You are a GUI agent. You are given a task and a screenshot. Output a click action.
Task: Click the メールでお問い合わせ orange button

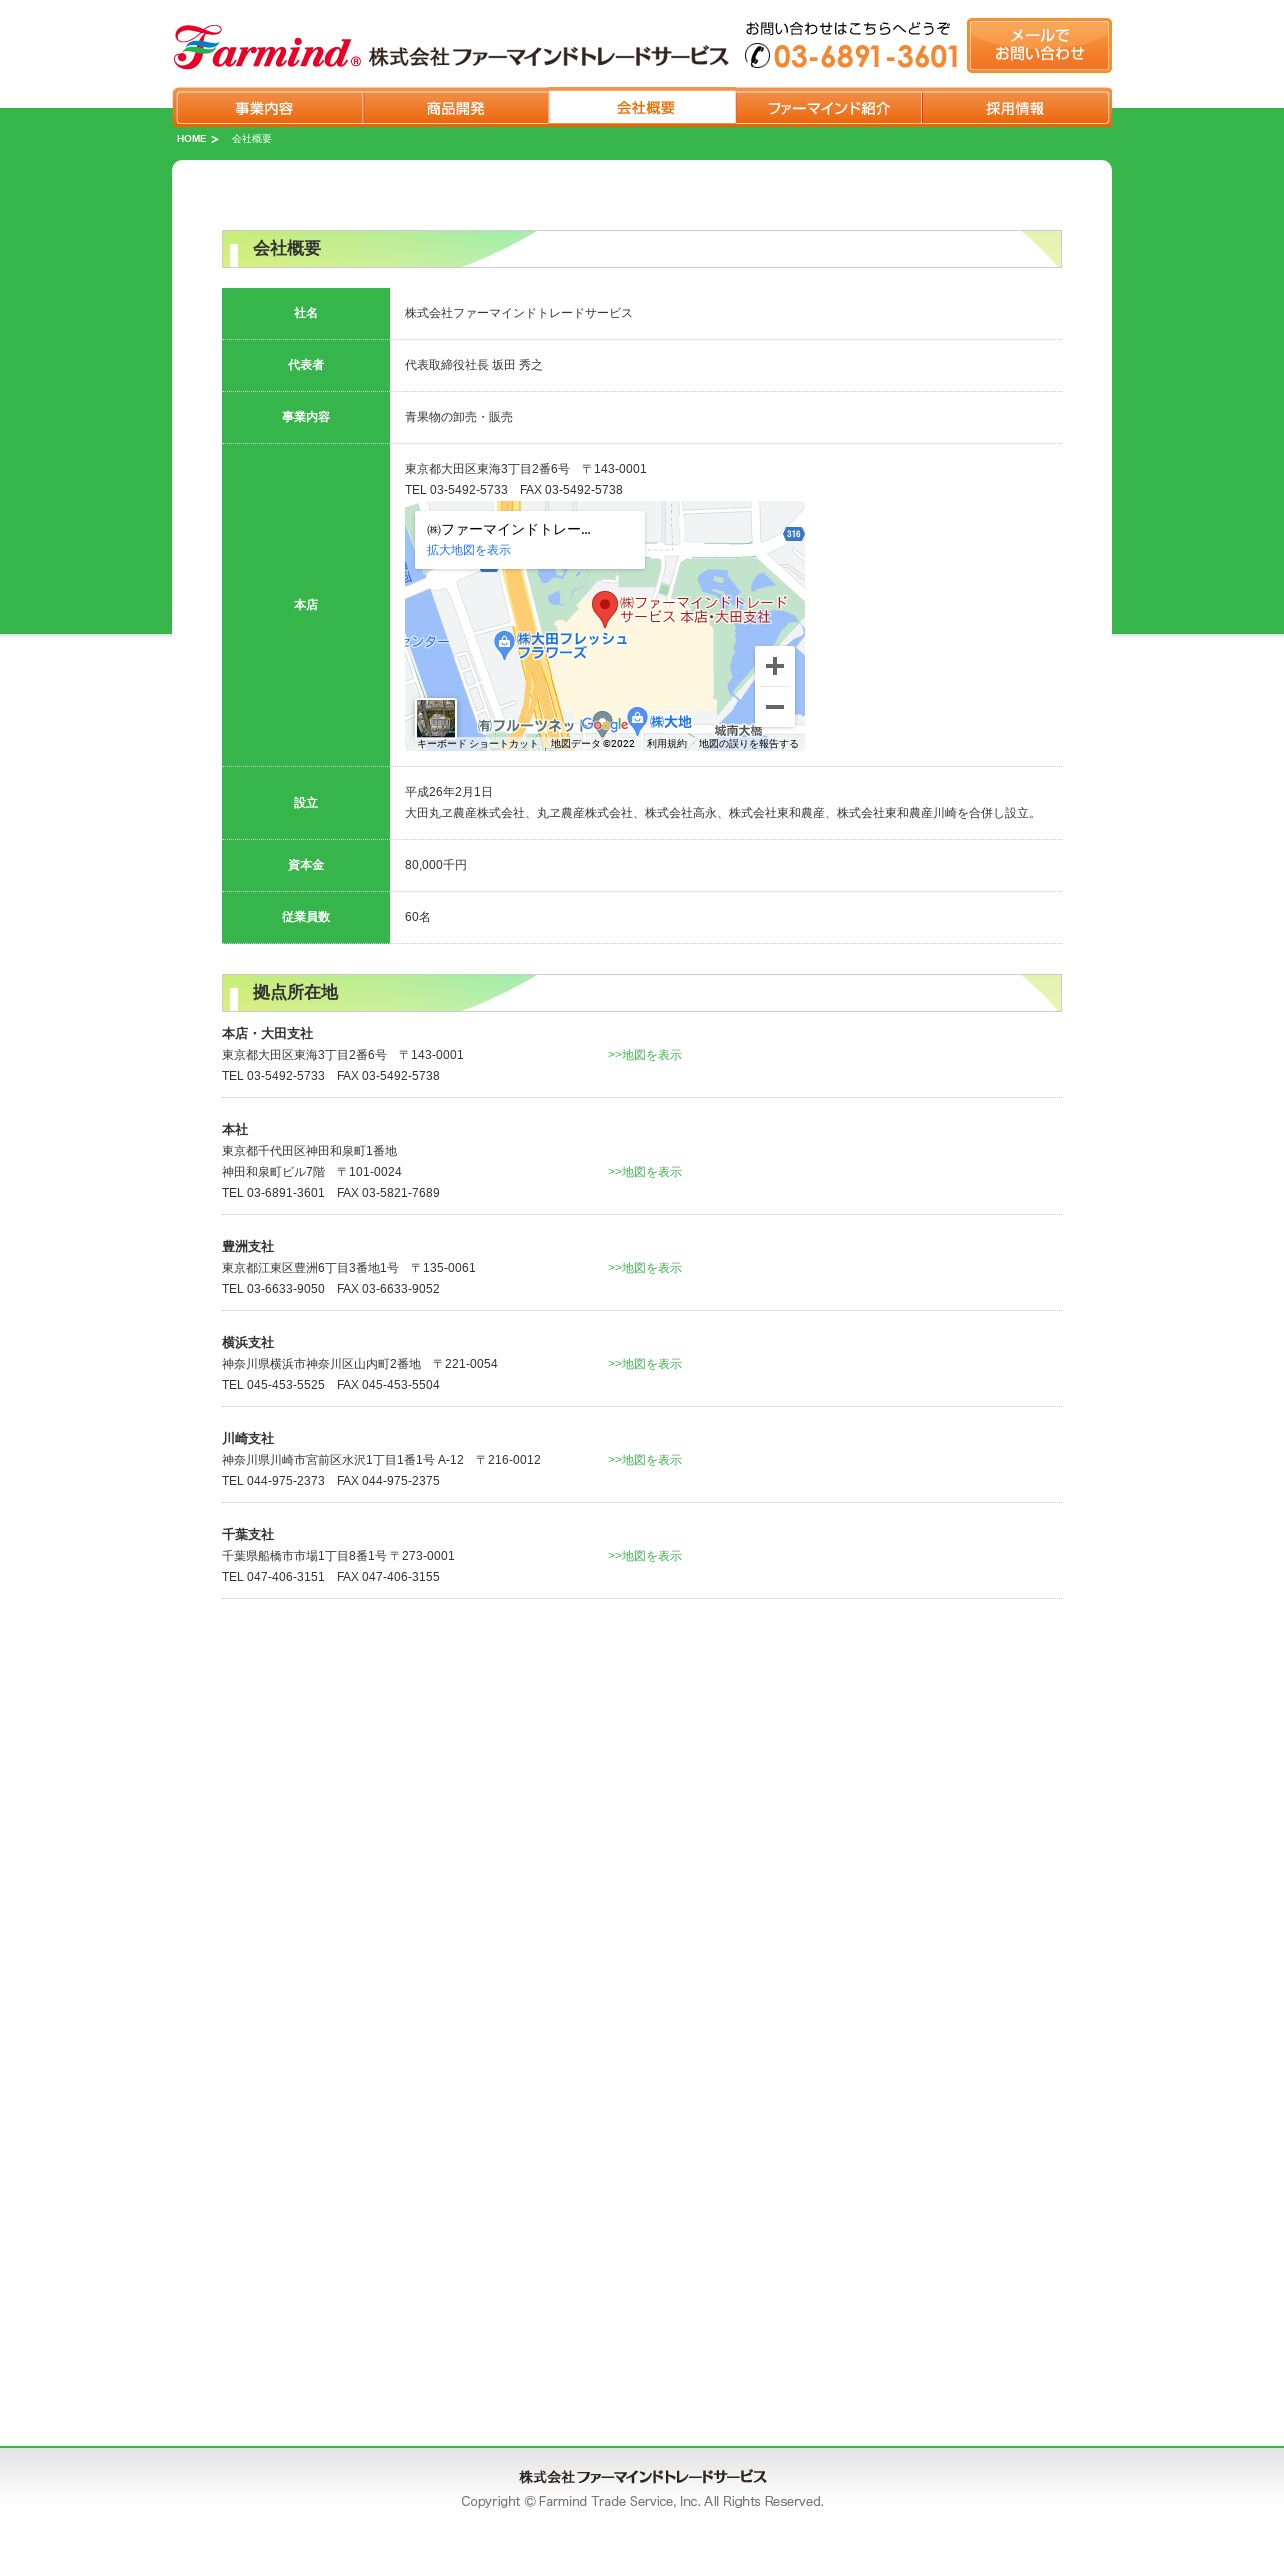tap(1039, 45)
